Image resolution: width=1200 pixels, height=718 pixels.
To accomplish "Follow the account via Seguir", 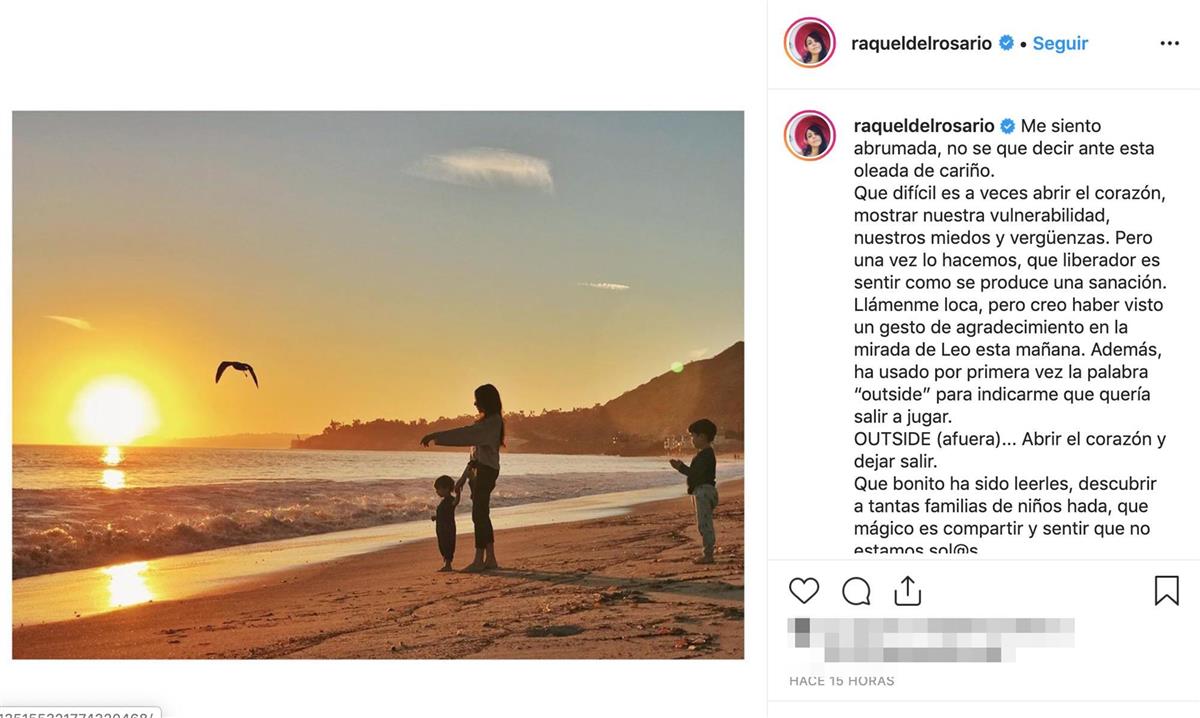I will point(1059,43).
